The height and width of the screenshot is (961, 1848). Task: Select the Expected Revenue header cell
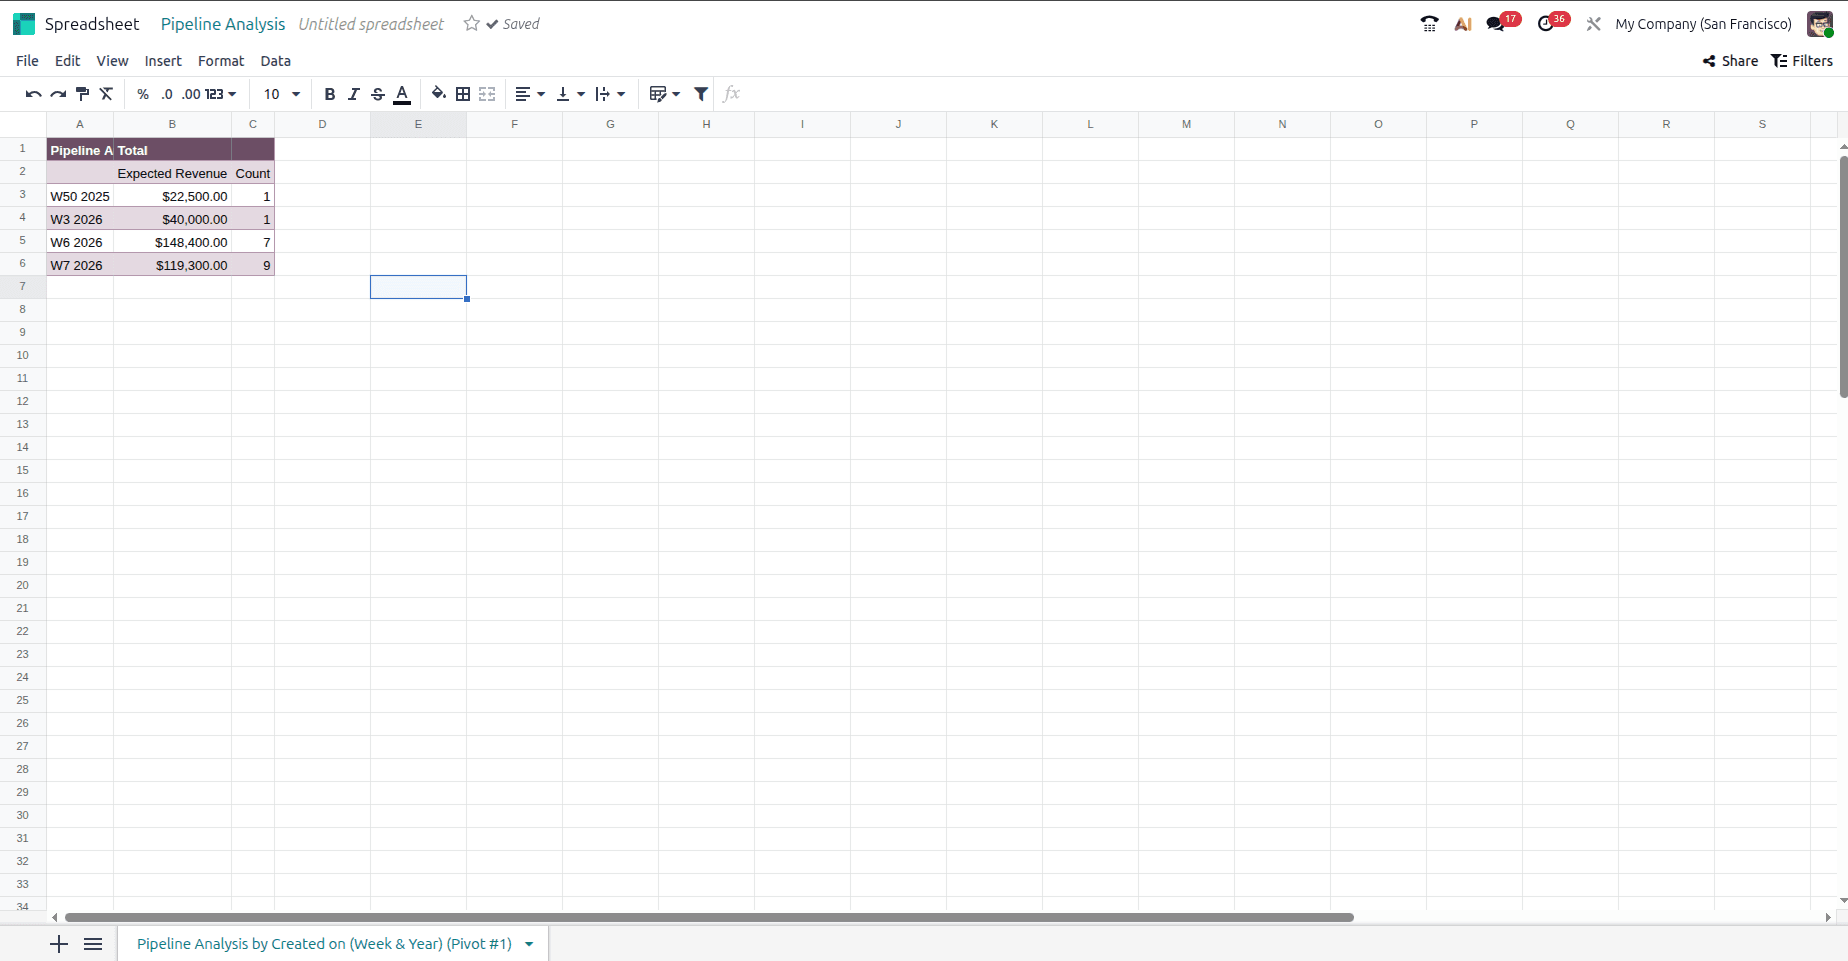point(172,173)
